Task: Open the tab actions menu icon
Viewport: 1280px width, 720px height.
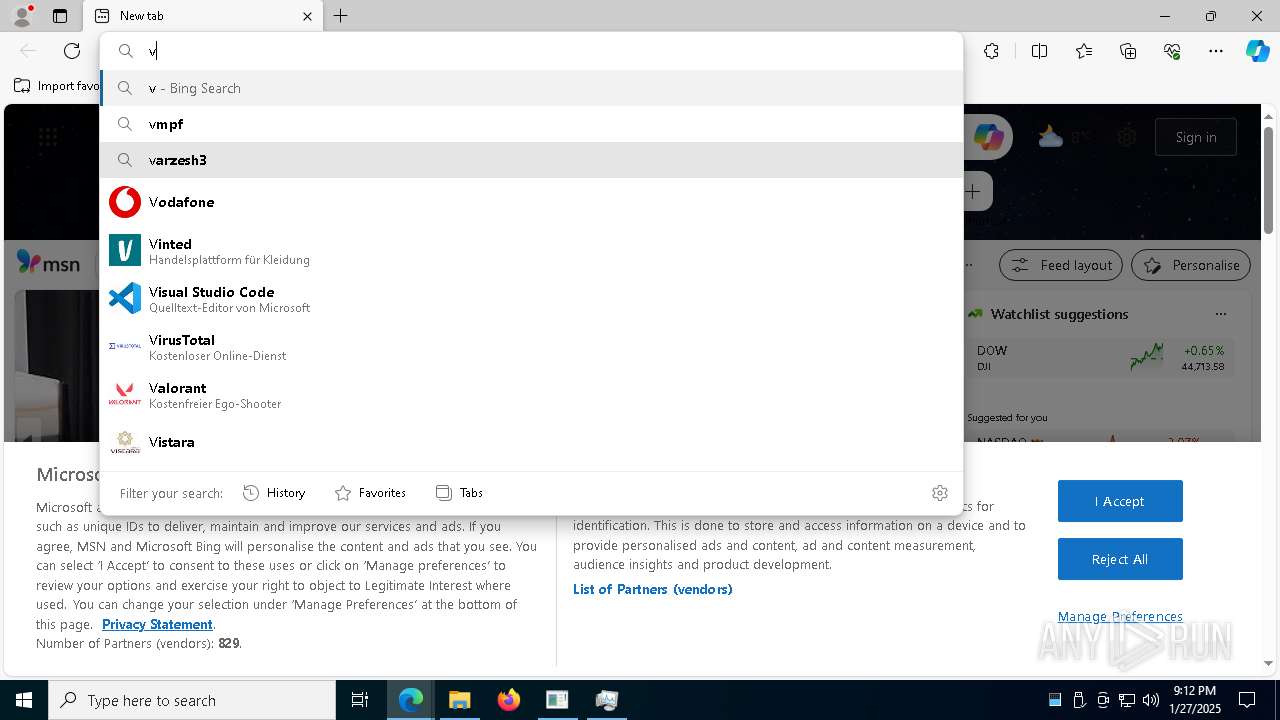Action: 60,16
